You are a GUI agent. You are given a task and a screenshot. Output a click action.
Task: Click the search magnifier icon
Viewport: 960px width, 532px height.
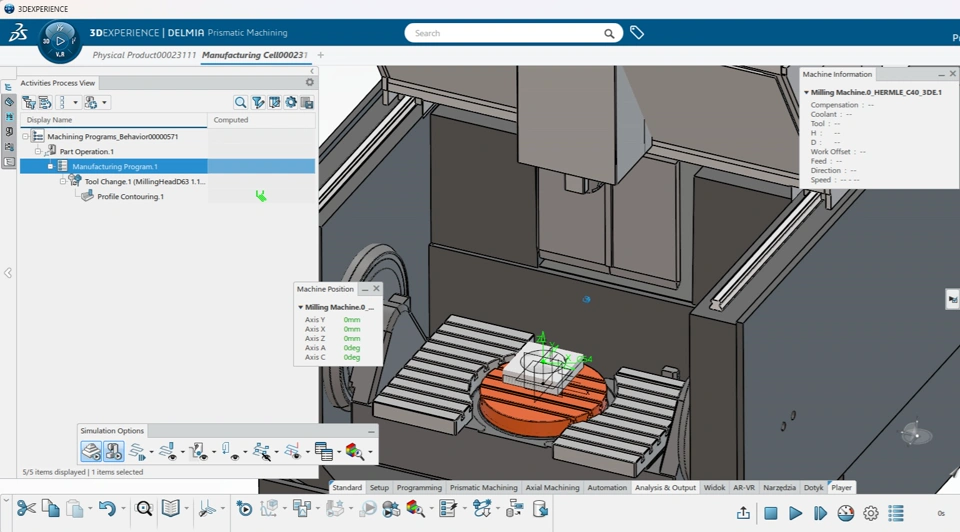[x=609, y=34]
